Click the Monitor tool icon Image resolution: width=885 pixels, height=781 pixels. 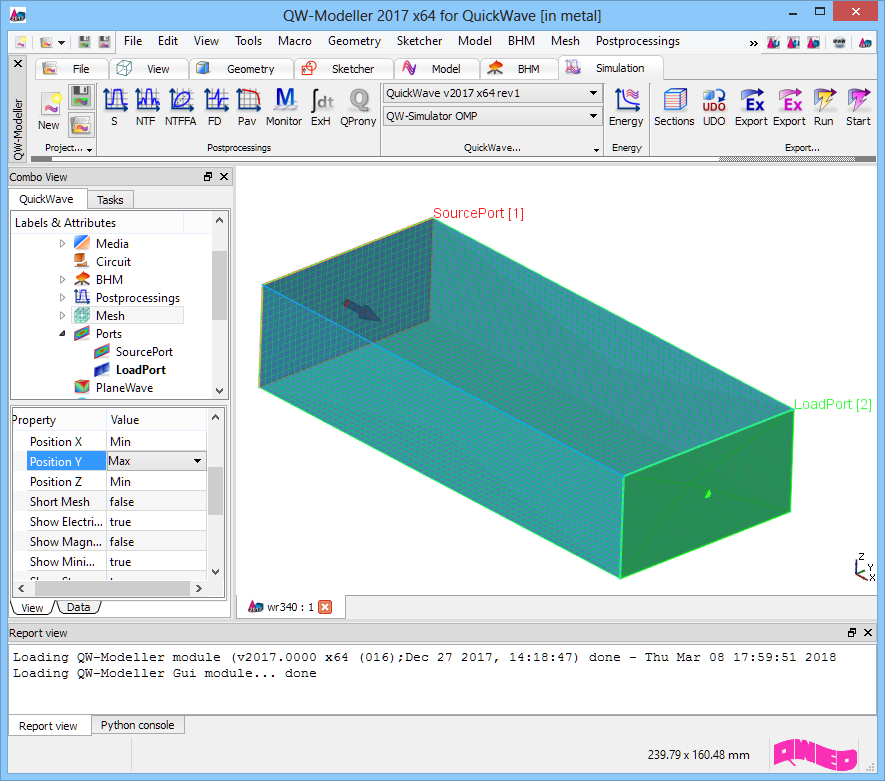coord(284,106)
